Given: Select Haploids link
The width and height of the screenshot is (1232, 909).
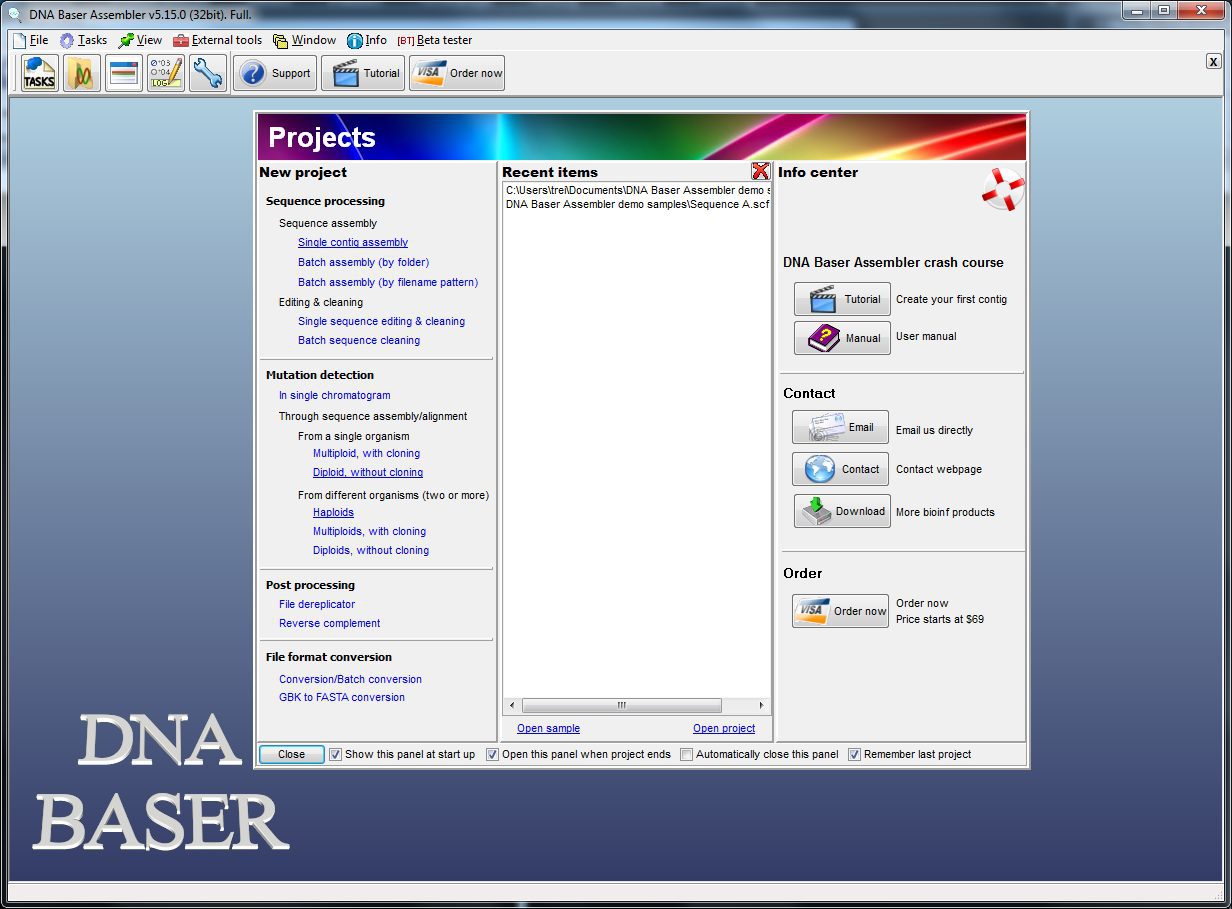Looking at the screenshot, I should (333, 512).
